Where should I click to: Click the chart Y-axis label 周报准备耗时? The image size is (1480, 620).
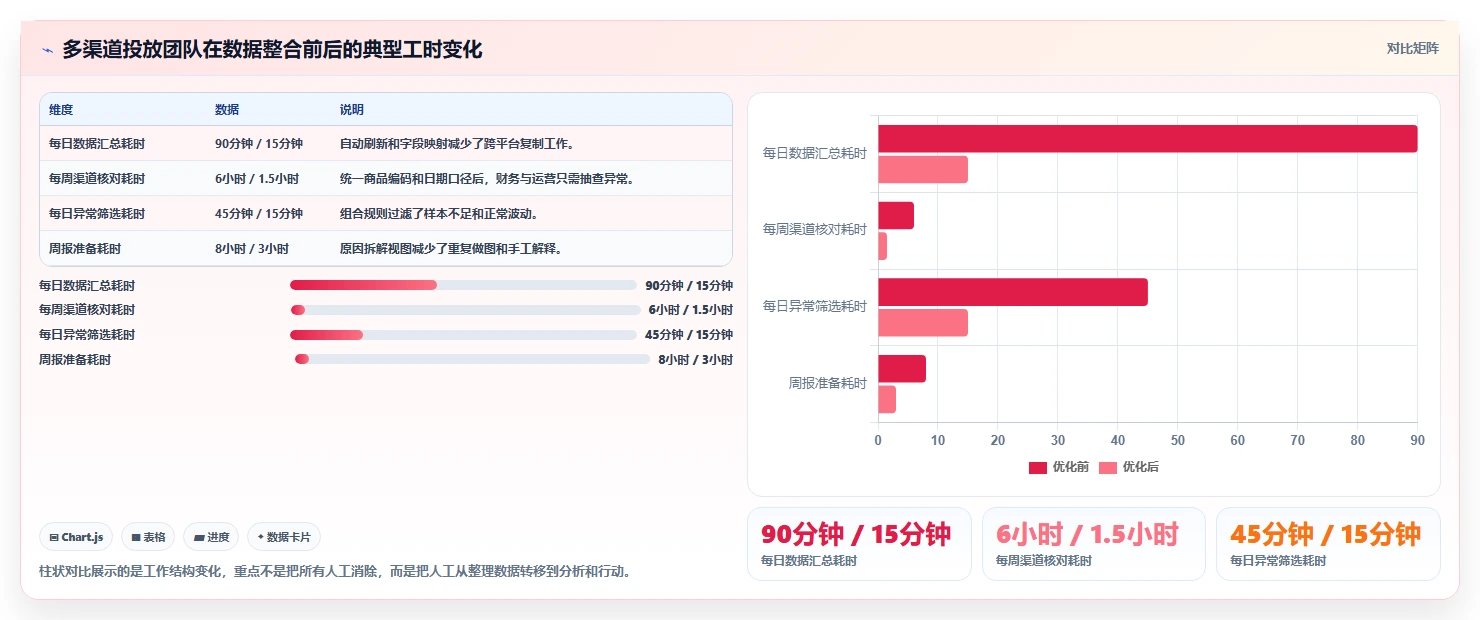[828, 384]
